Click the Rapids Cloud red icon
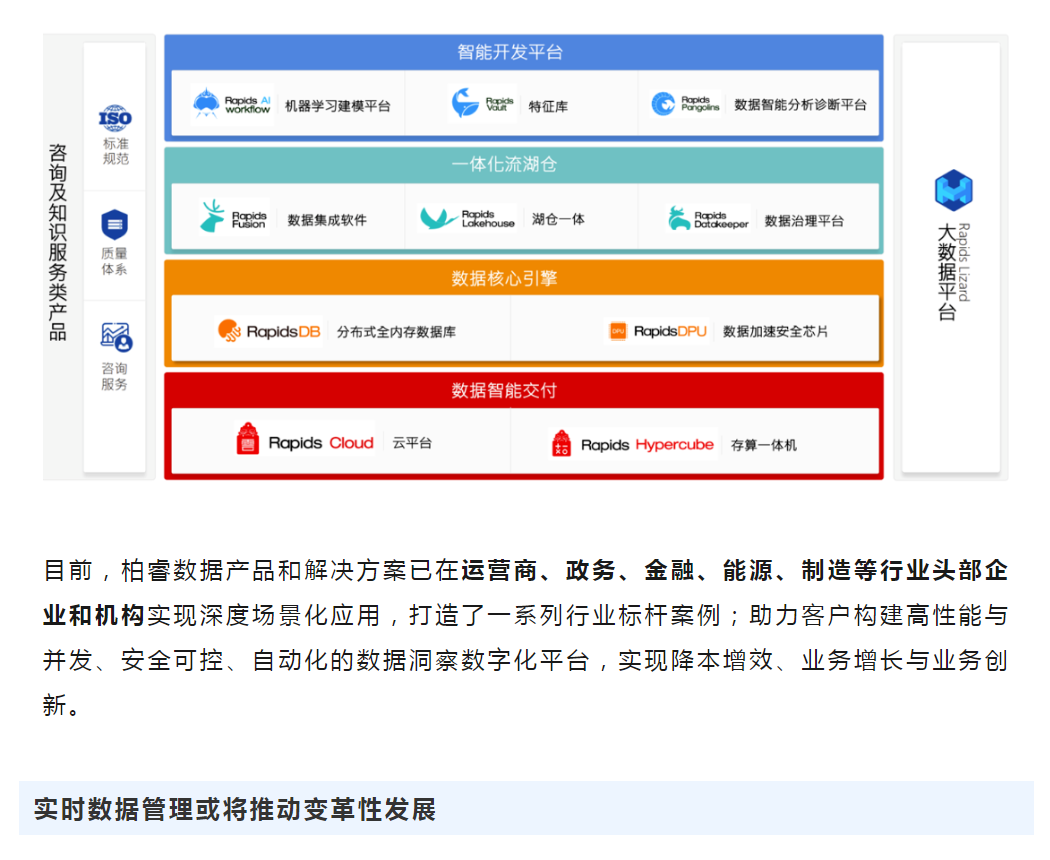This screenshot has width=1050, height=860. (x=247, y=441)
